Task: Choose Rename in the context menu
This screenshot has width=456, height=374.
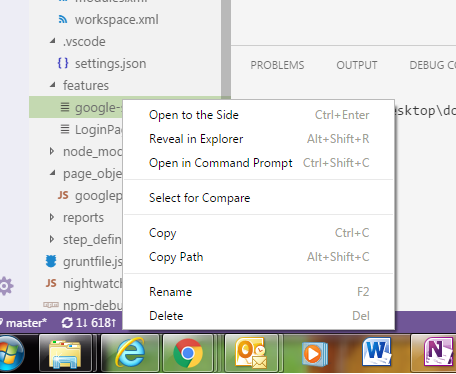Action: point(259,292)
